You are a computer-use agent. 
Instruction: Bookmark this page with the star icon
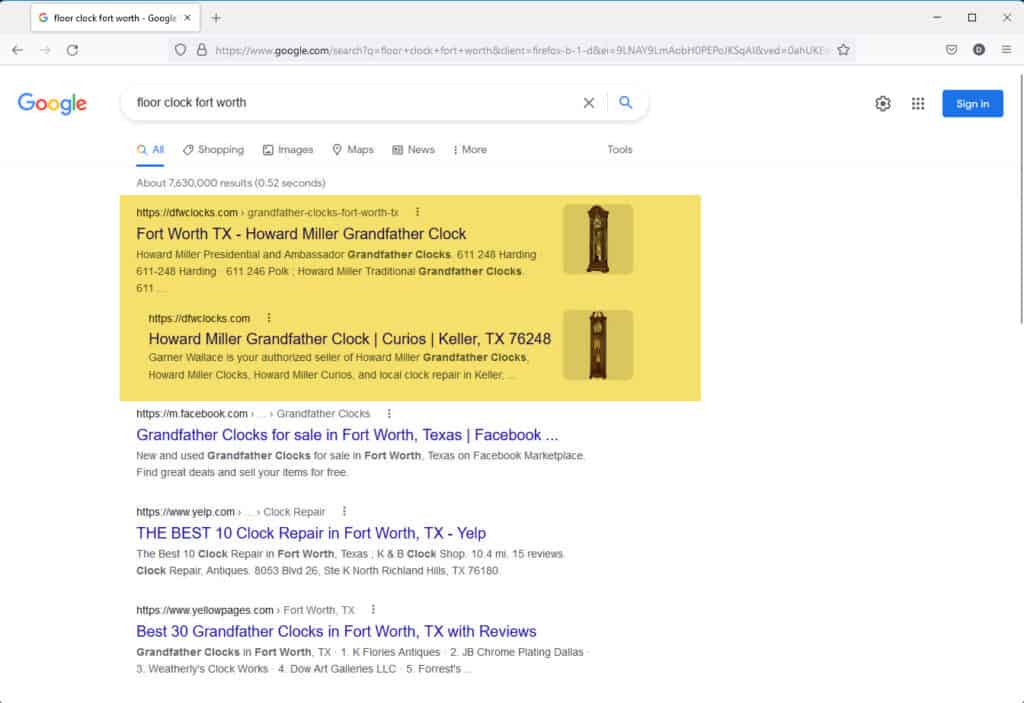[x=843, y=50]
